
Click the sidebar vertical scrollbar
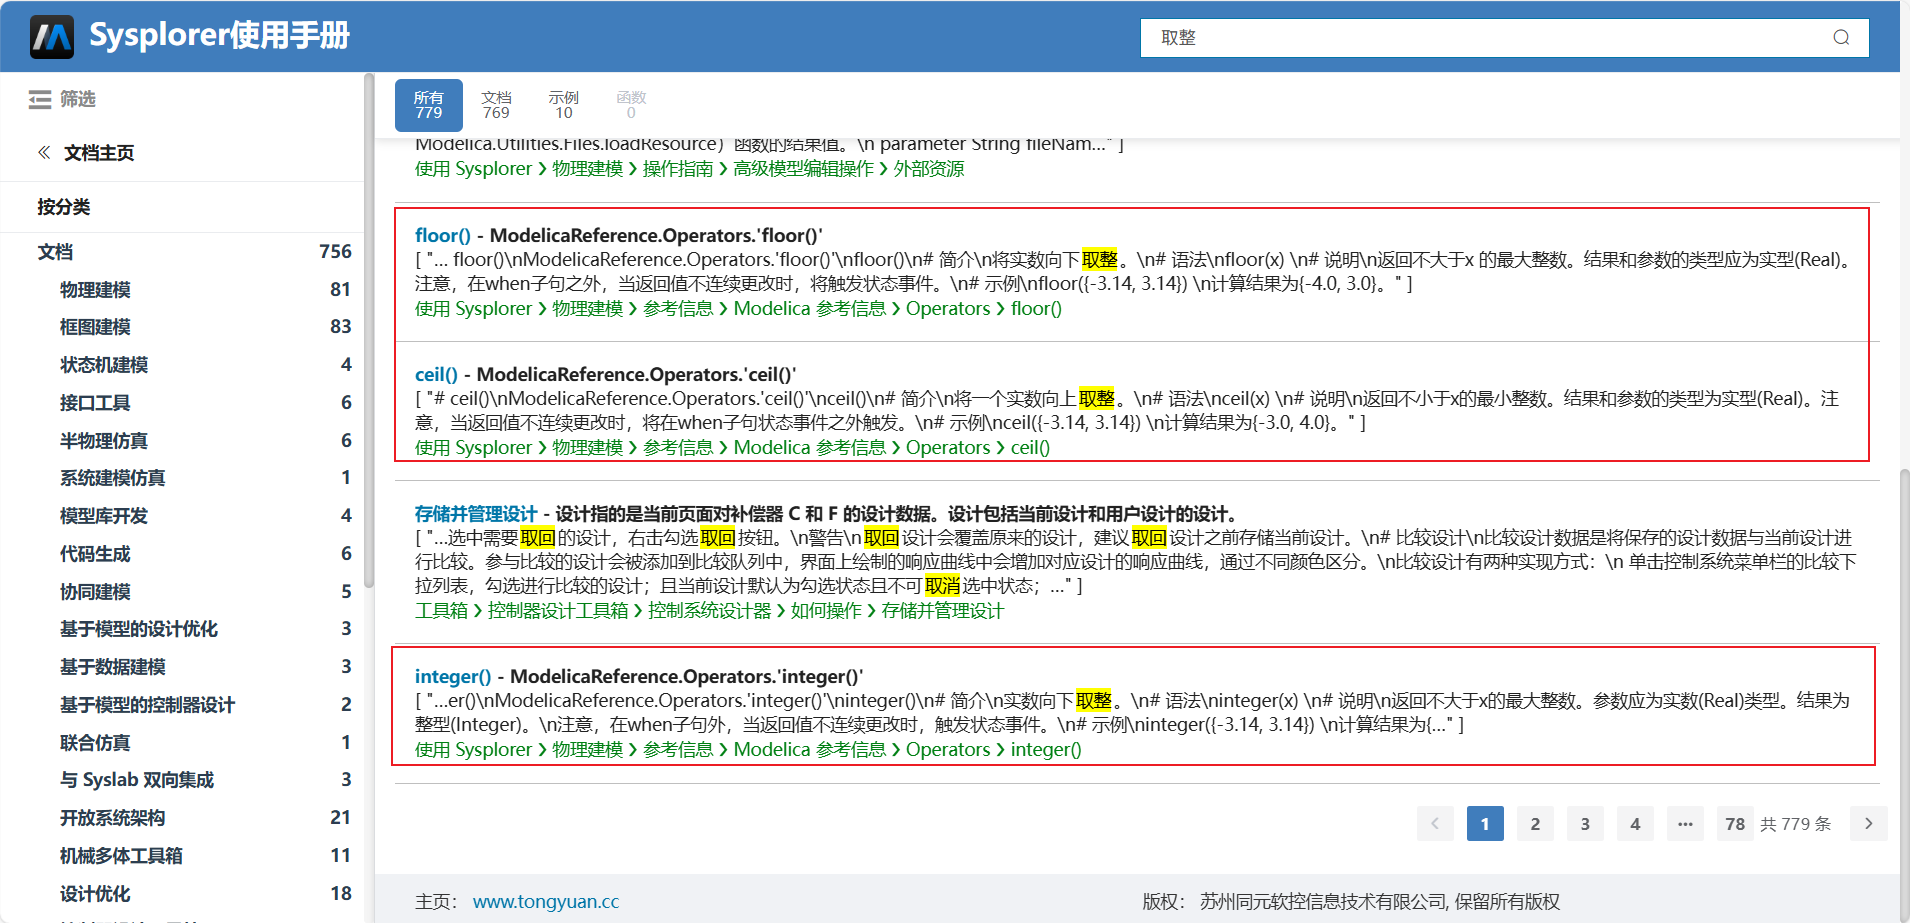pyautogui.click(x=369, y=330)
